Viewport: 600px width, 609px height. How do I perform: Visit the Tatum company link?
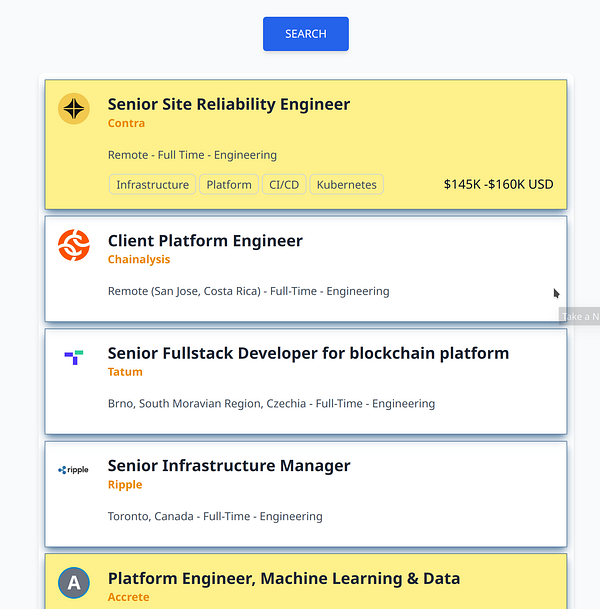coord(125,372)
